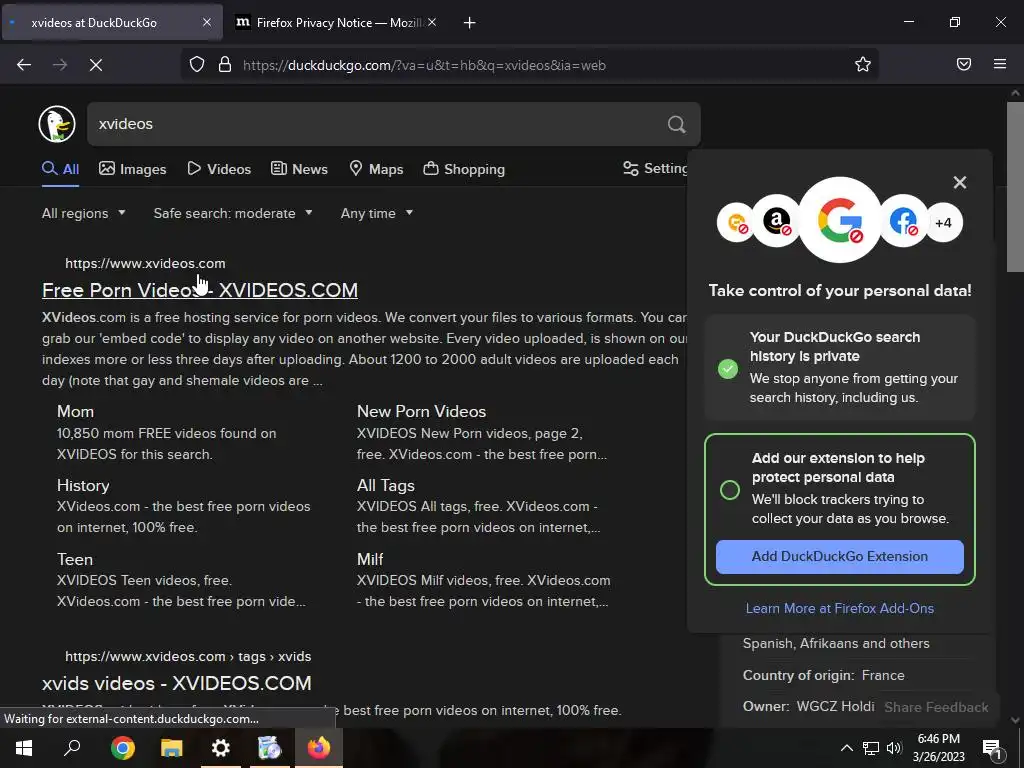Click the empty circle beside Add our extension

(729, 490)
